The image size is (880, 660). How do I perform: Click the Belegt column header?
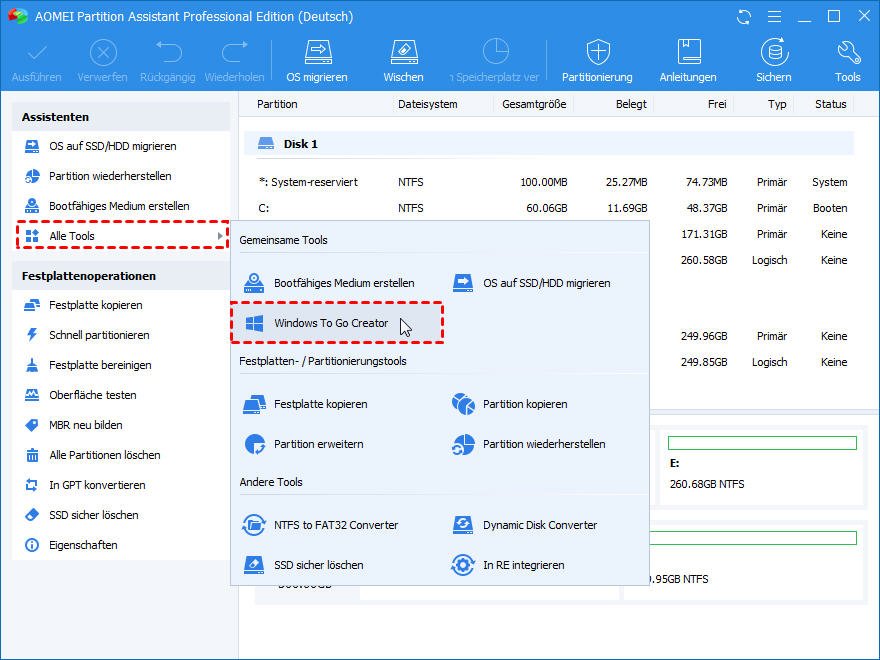click(x=631, y=104)
